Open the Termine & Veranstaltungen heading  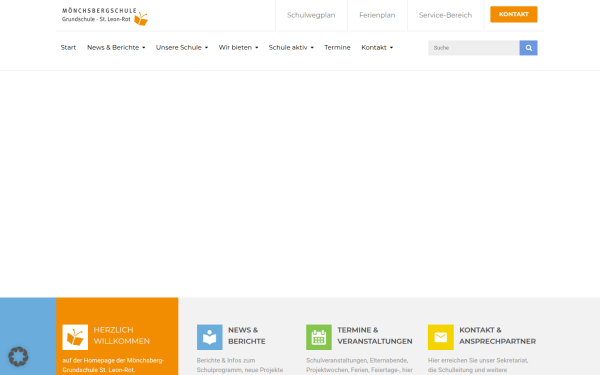375,336
